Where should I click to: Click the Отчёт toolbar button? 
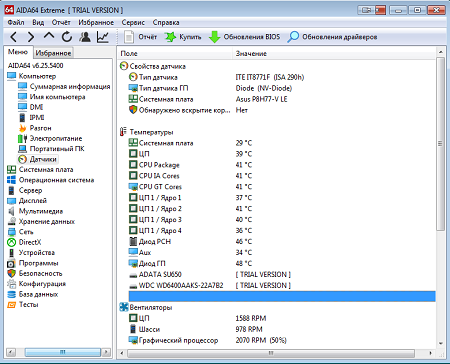point(140,37)
